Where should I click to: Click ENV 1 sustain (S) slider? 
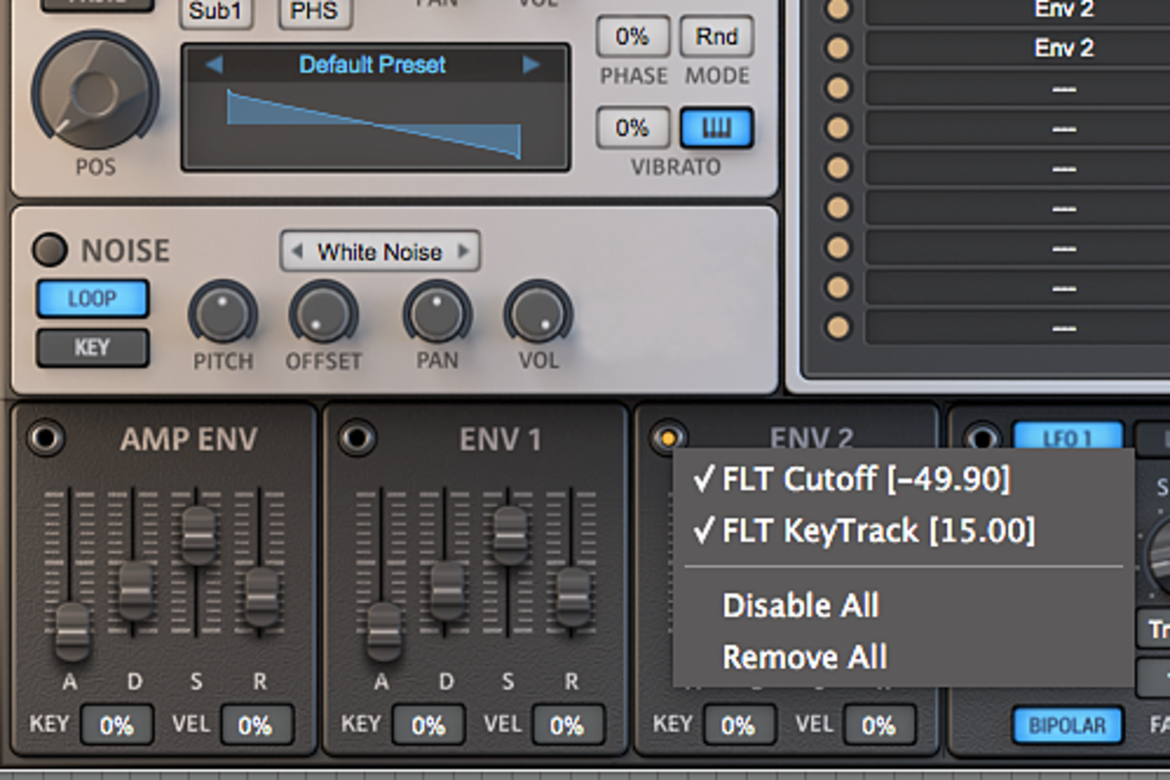(x=510, y=534)
